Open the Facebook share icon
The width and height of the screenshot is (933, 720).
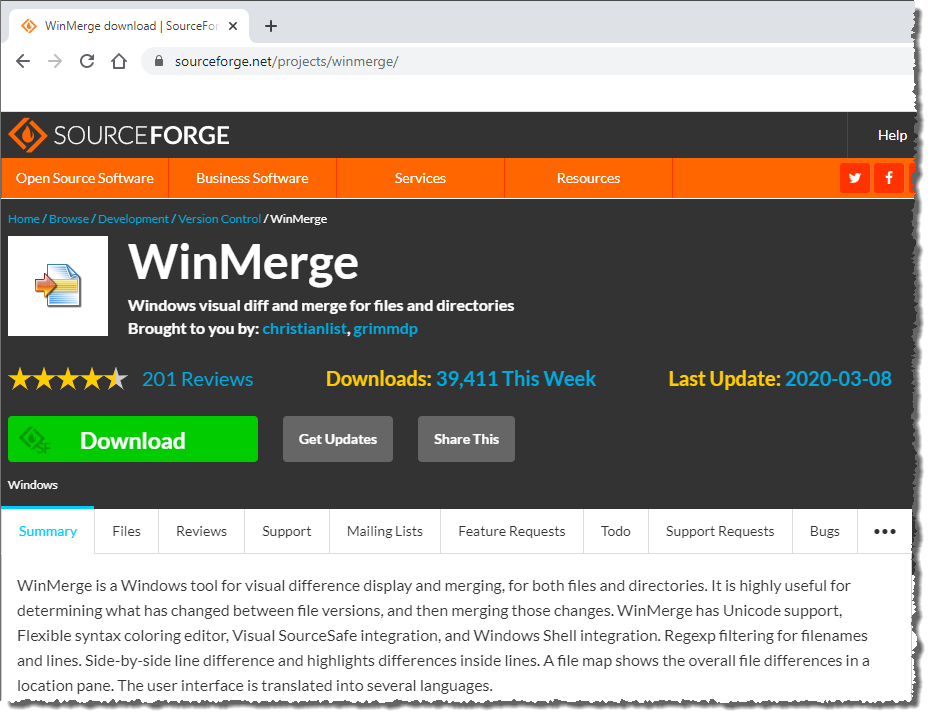pos(889,177)
